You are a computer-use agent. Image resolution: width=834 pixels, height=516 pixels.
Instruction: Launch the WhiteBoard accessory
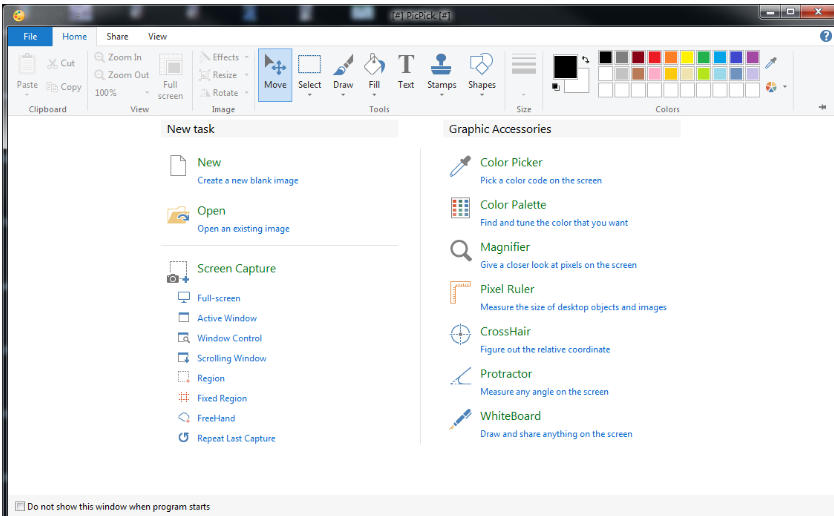coord(510,416)
